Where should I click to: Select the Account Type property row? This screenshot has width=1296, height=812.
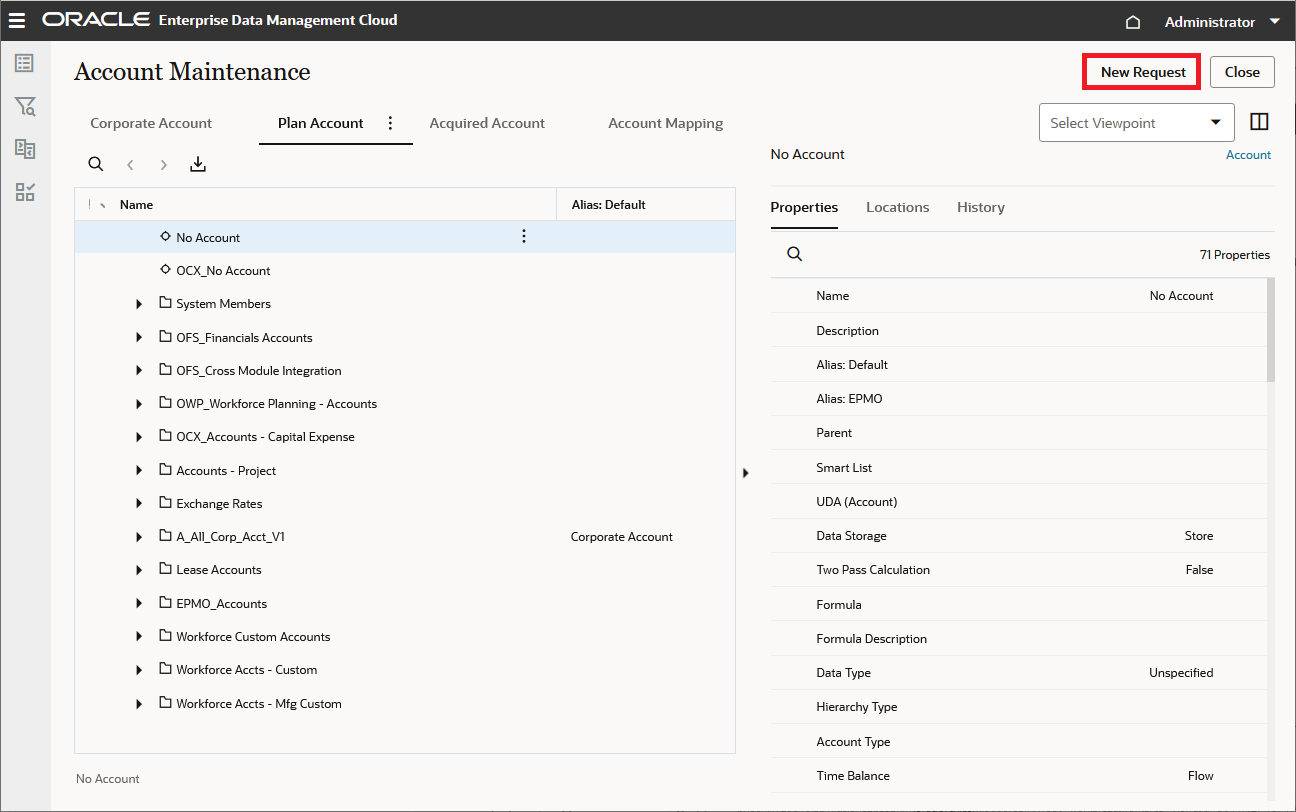click(1018, 742)
